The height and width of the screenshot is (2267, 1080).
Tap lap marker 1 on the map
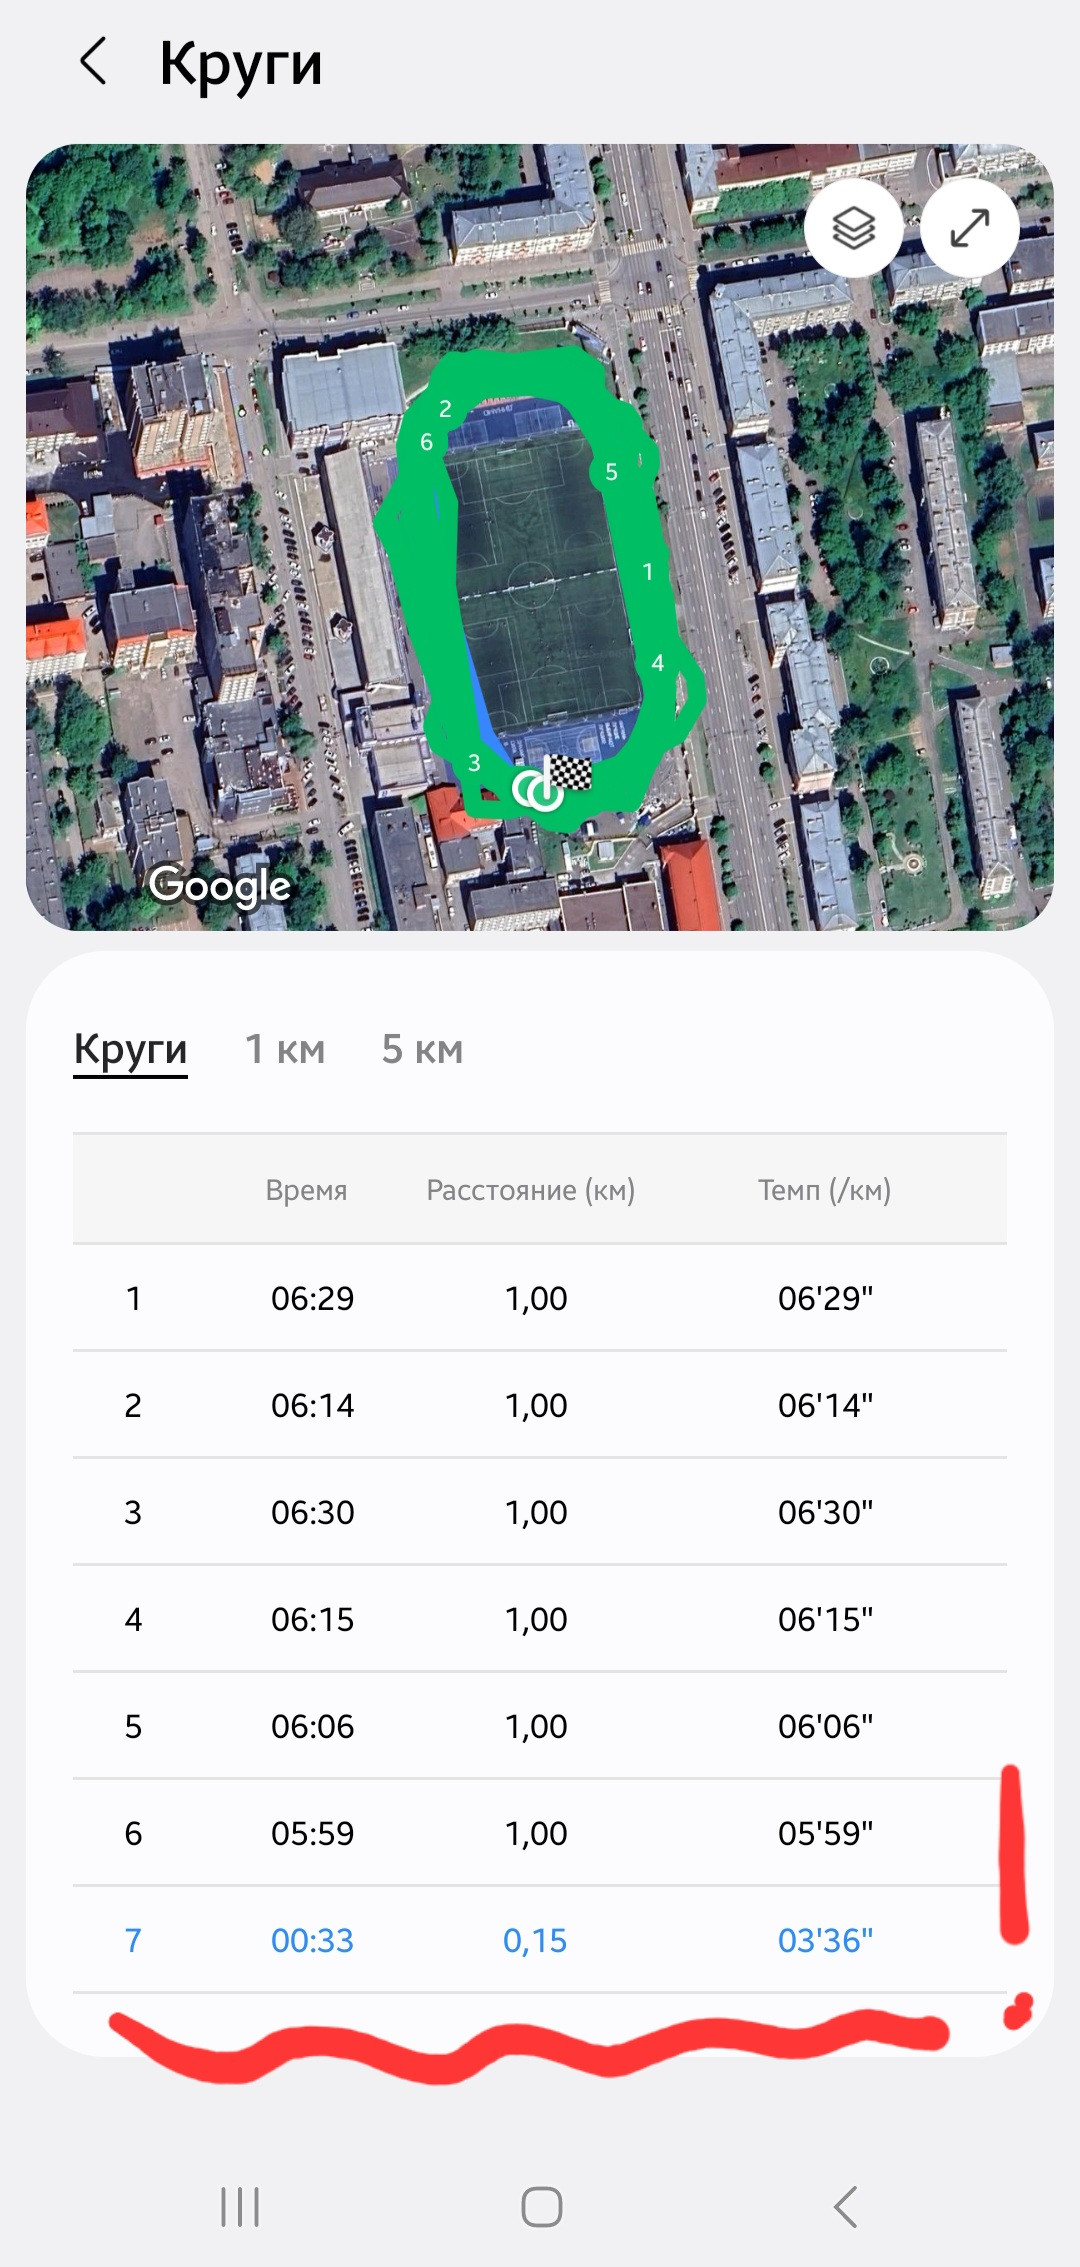(647, 571)
